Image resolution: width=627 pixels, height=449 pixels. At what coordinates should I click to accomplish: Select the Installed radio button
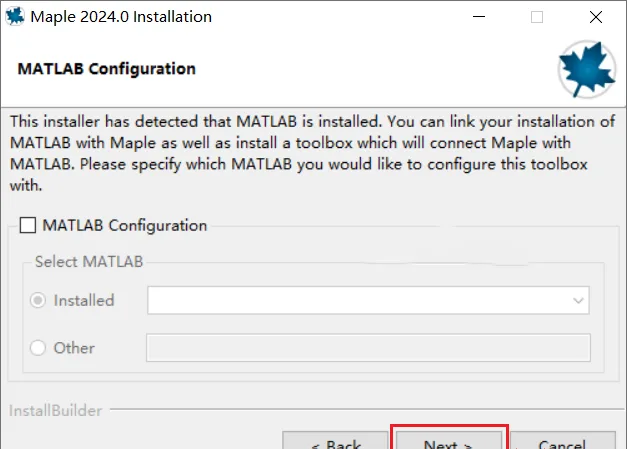38,300
